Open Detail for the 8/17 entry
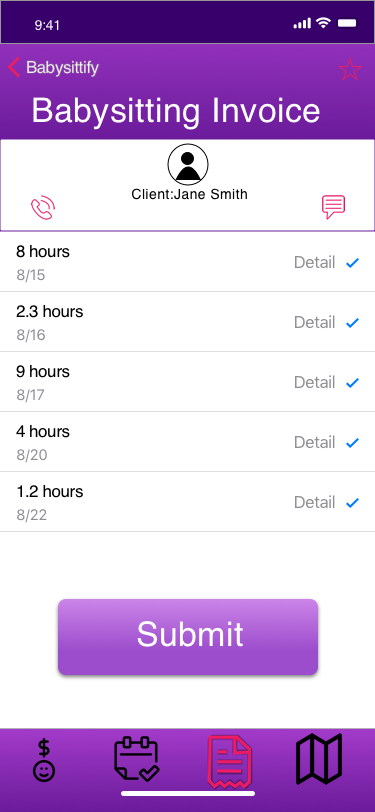The image size is (375, 812). click(314, 383)
